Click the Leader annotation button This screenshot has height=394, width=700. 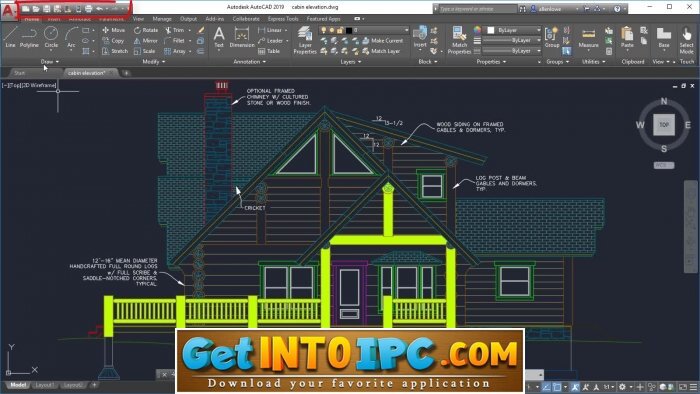pos(271,41)
